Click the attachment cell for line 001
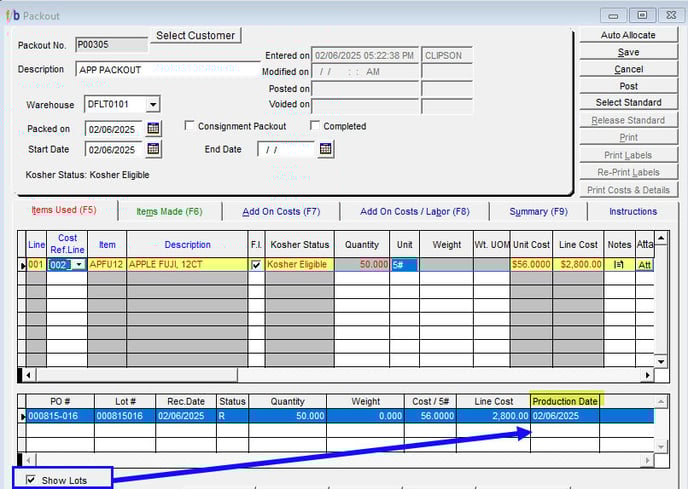688x489 pixels. click(644, 265)
